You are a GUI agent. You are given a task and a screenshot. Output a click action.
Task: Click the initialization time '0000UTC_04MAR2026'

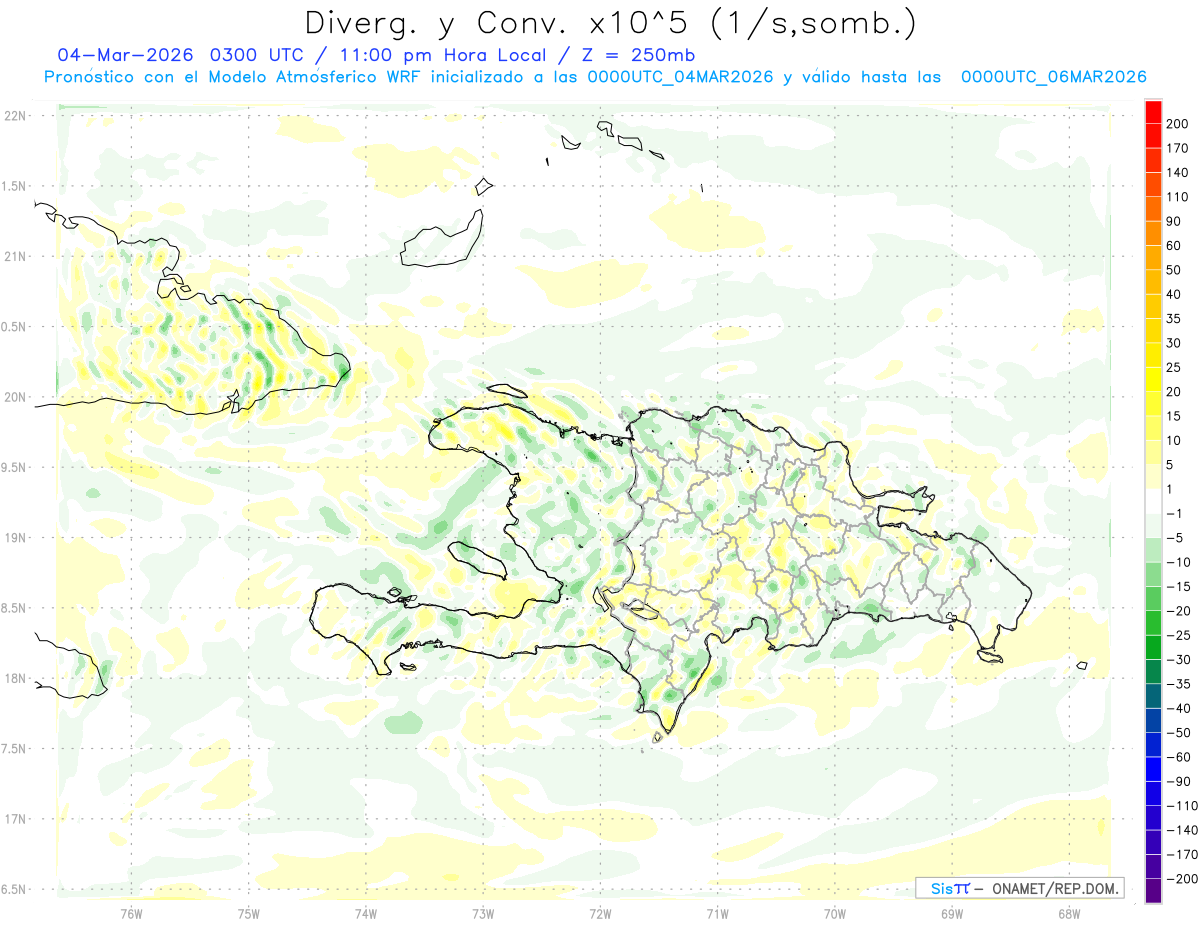(681, 77)
